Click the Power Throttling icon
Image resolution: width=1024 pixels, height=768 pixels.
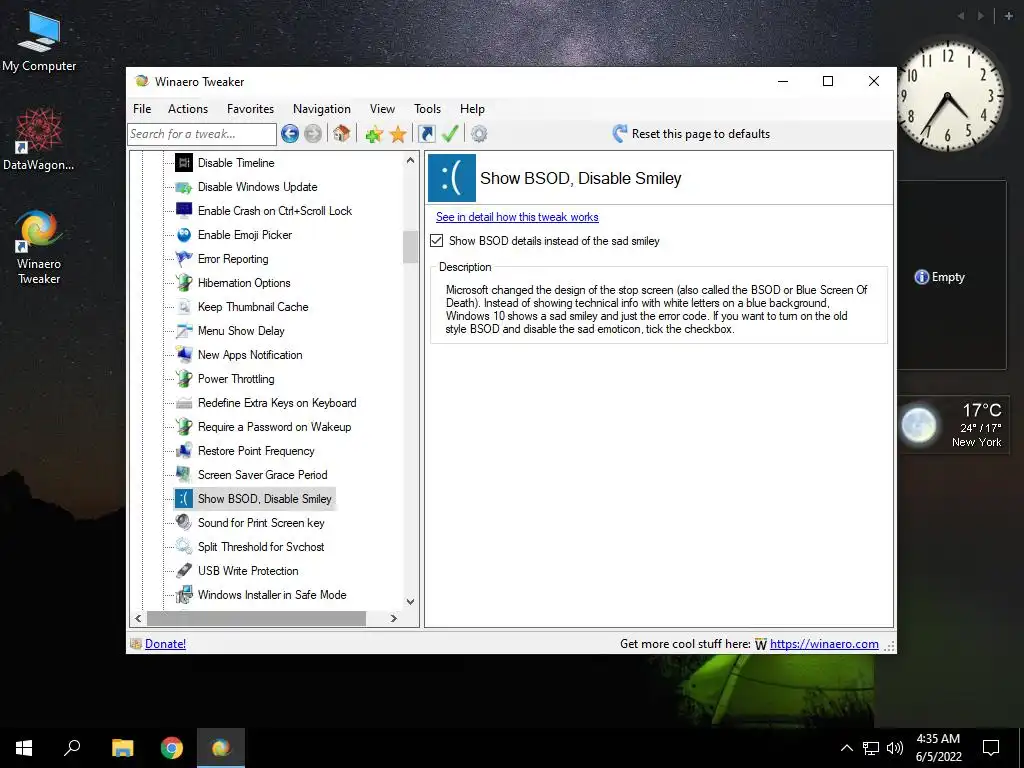[184, 379]
